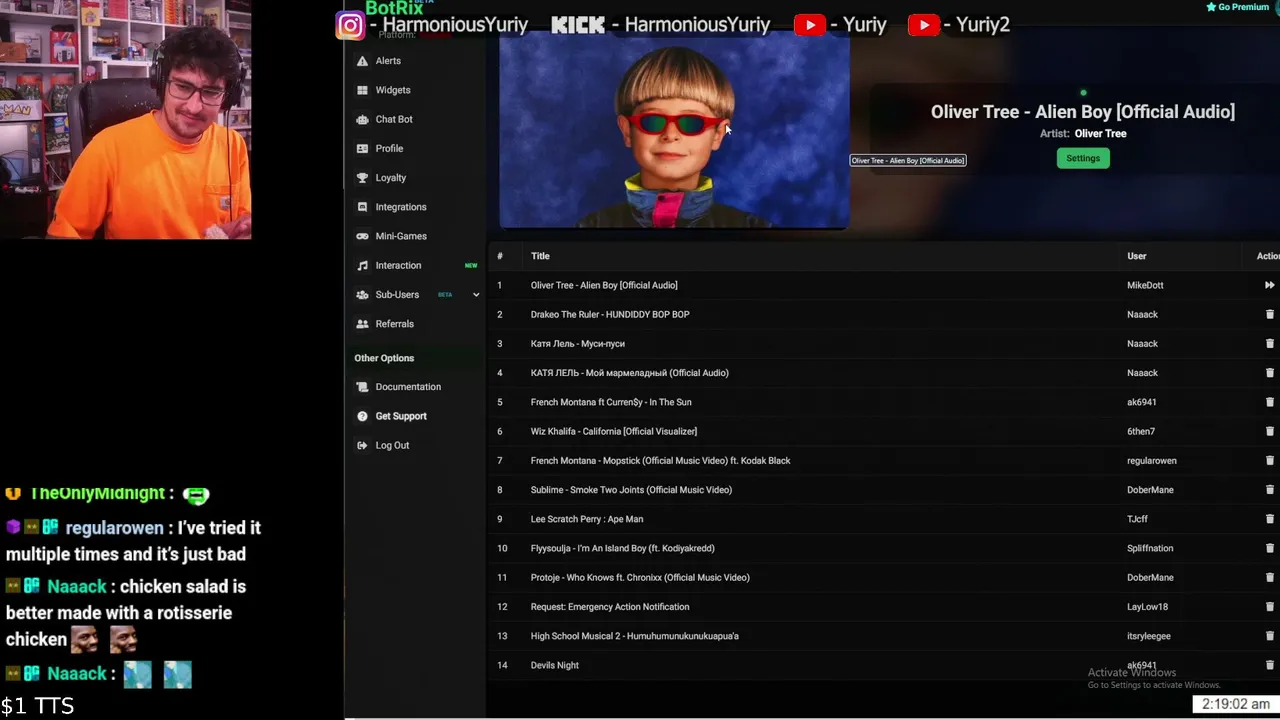The image size is (1280, 720).
Task: Select 'Sublime - Smoke Two Joints' title text
Action: pos(631,490)
